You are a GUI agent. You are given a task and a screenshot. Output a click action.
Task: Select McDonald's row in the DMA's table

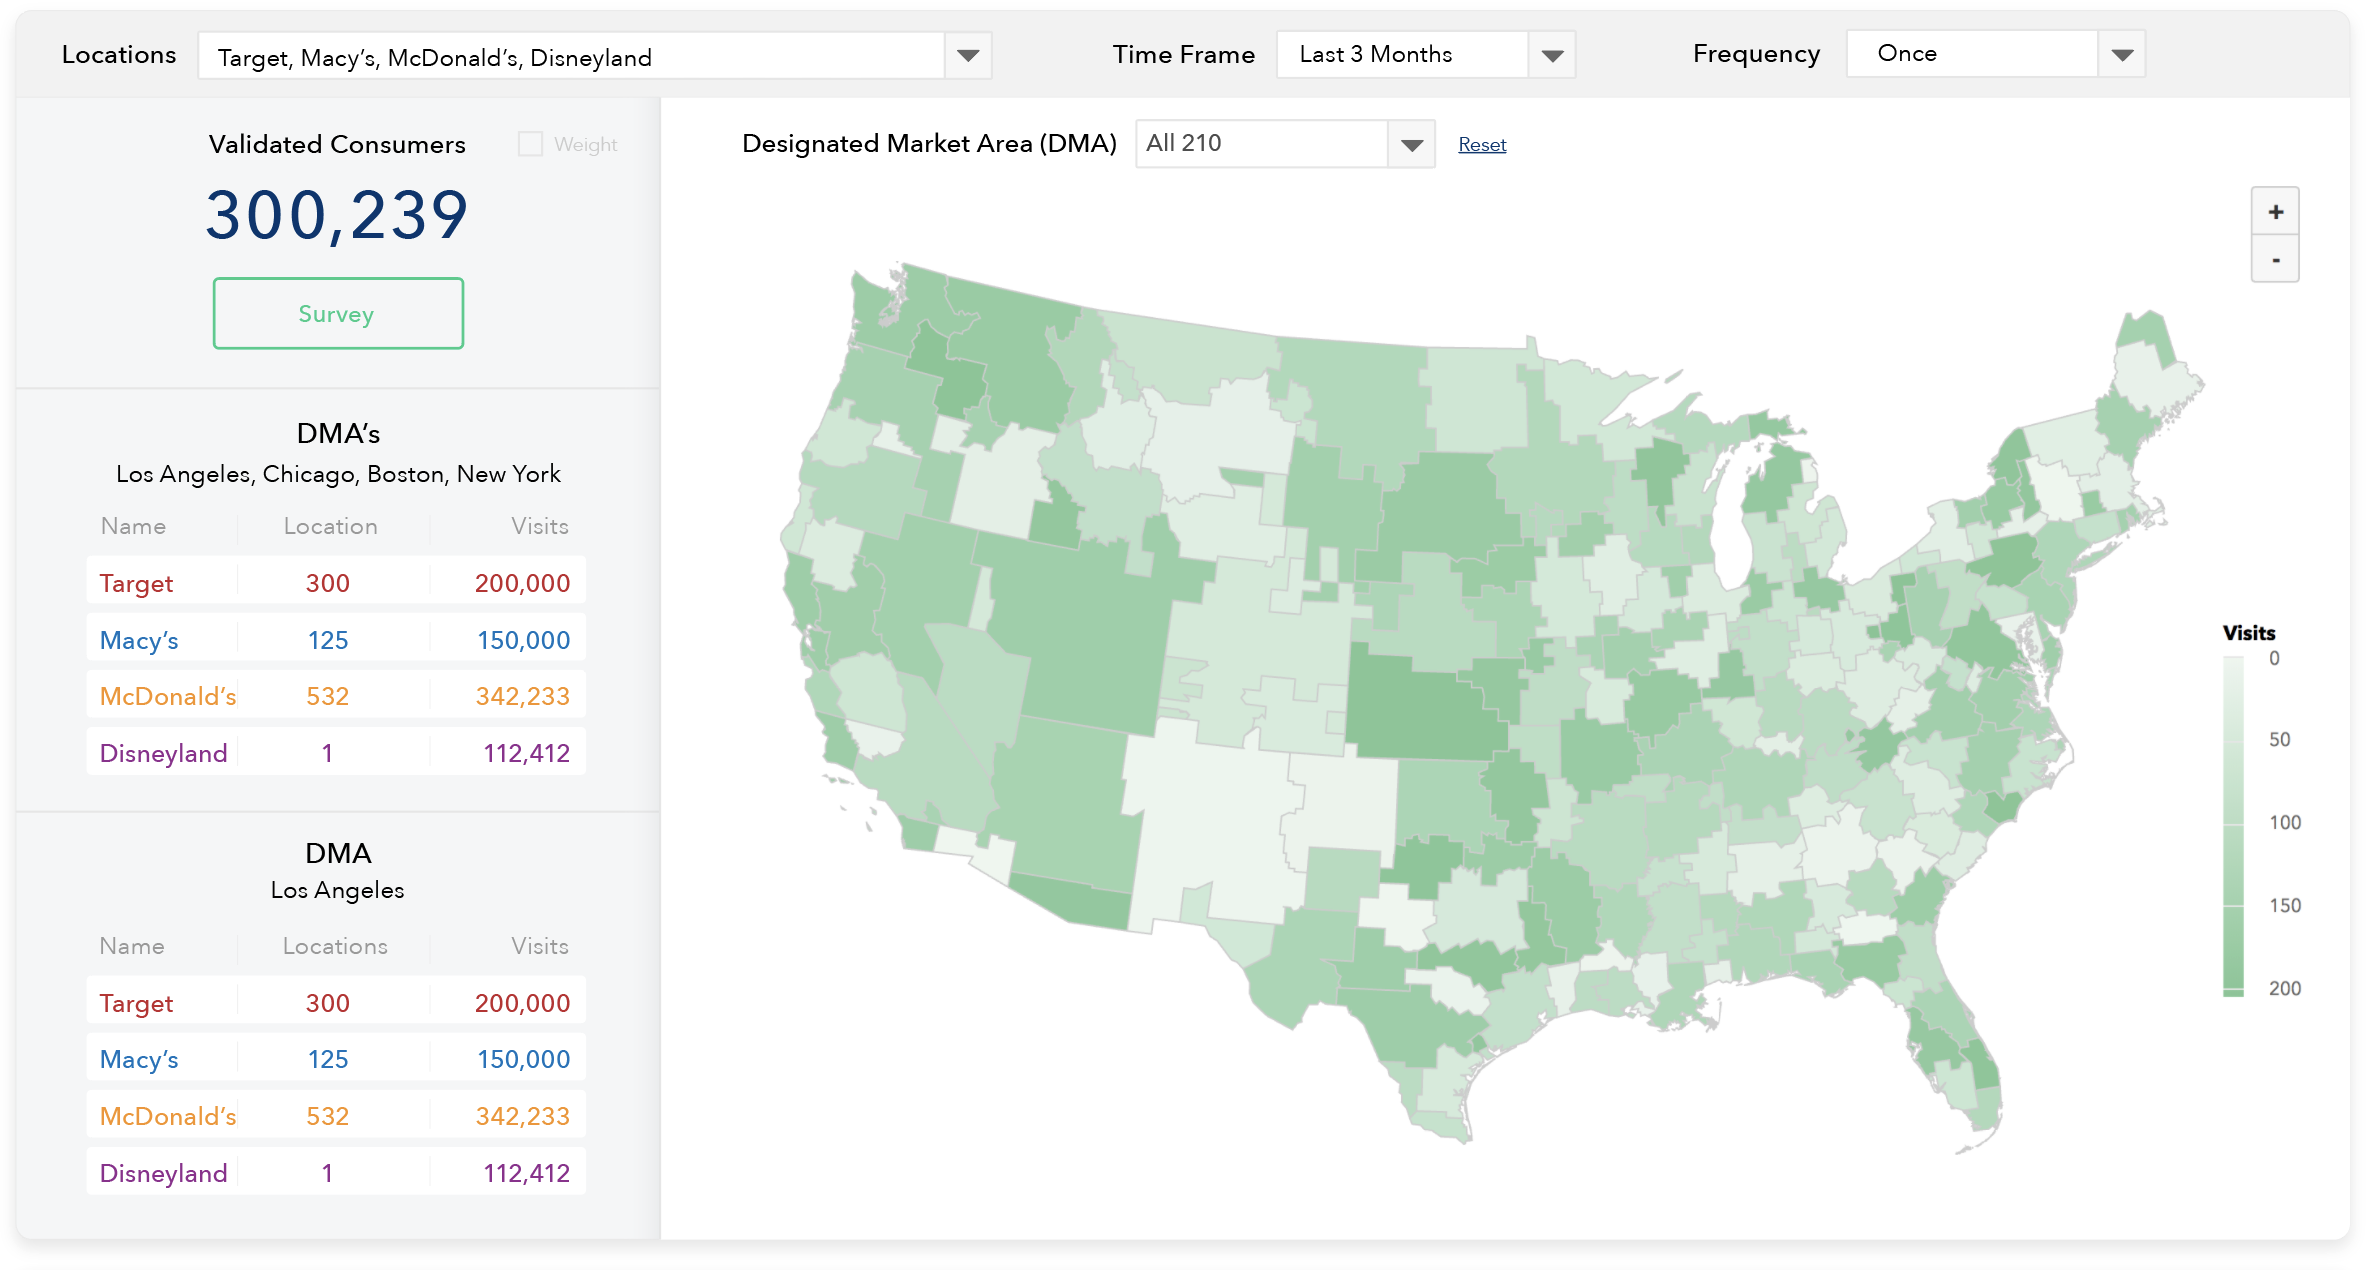[x=336, y=696]
